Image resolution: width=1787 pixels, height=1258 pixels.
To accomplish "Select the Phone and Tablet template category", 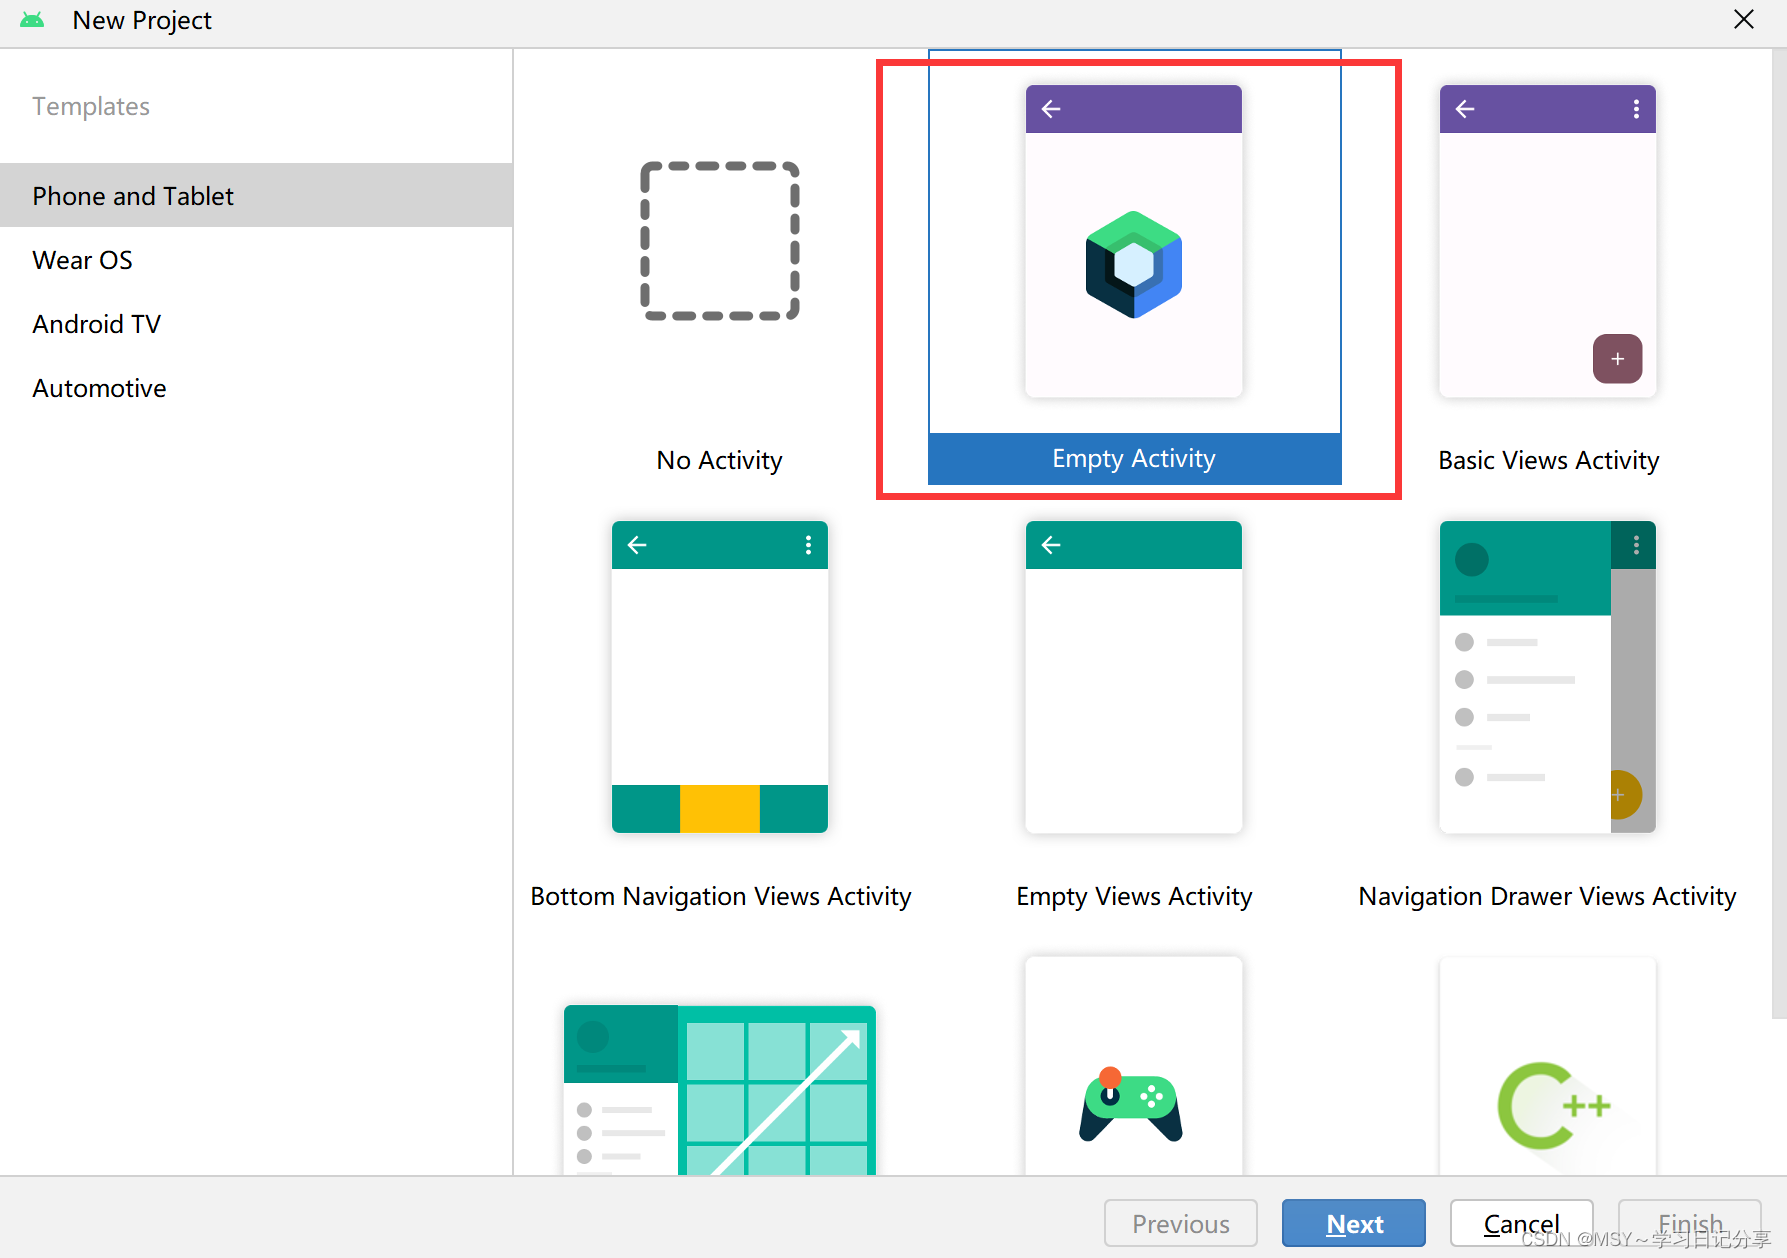I will tap(256, 196).
